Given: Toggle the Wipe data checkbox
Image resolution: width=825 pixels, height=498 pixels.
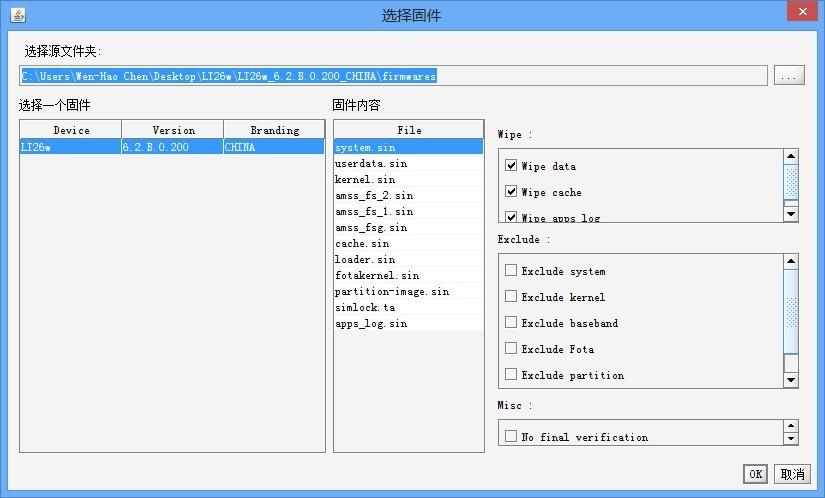Looking at the screenshot, I should coord(511,165).
